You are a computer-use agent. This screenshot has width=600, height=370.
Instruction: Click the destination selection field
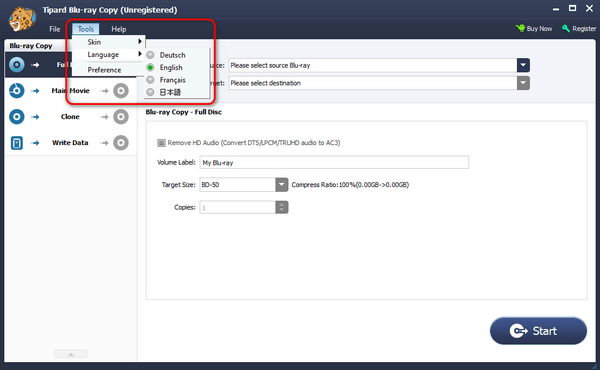(x=373, y=83)
